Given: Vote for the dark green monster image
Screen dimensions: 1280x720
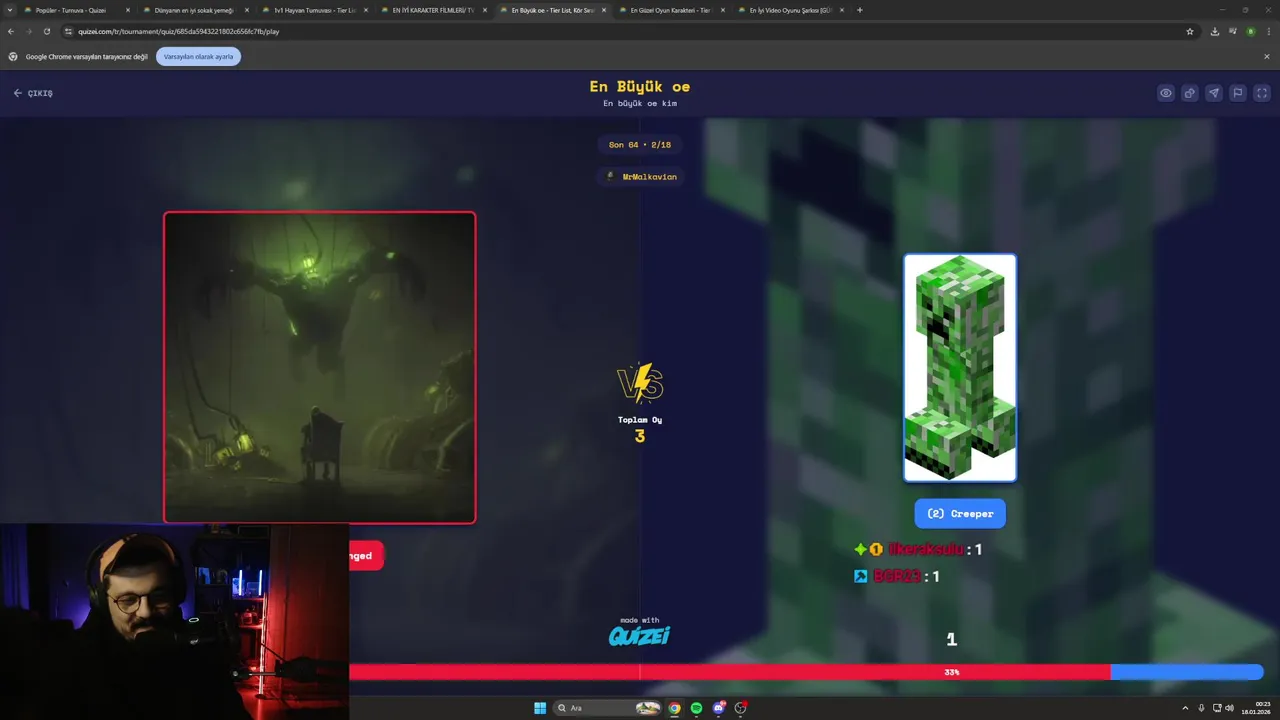Looking at the screenshot, I should (x=320, y=367).
